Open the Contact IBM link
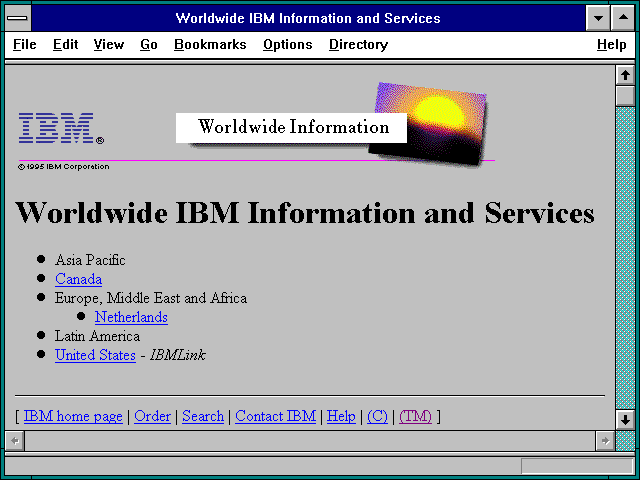The width and height of the screenshot is (640, 480). coord(276,416)
